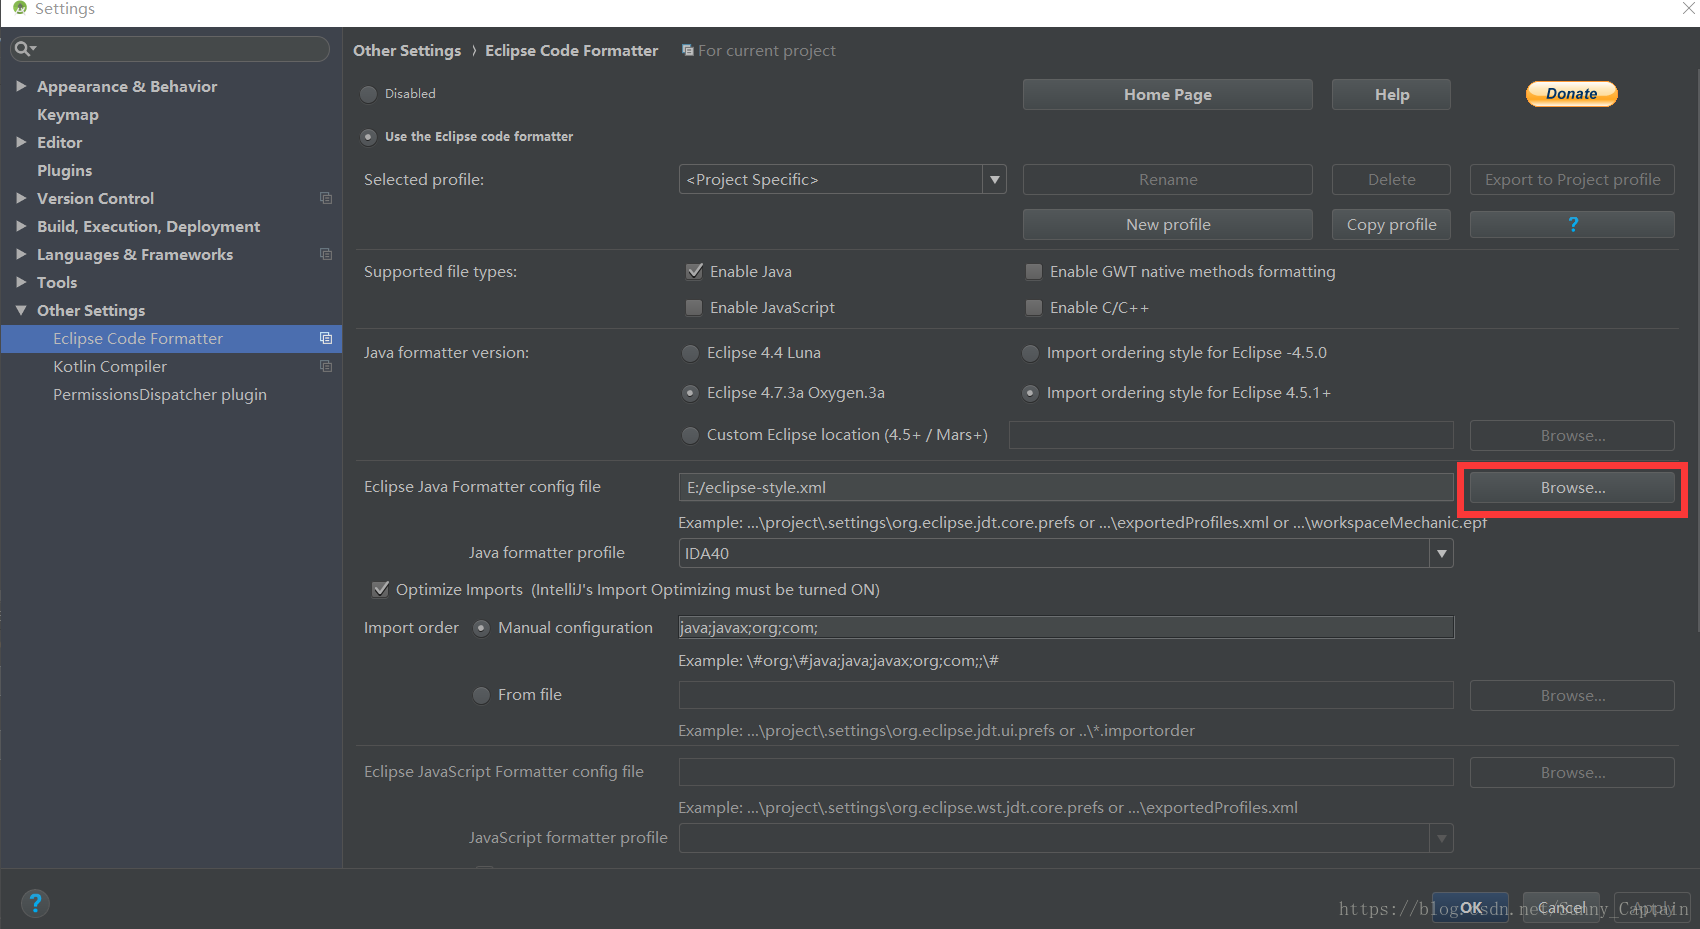1700x929 pixels.
Task: Click the project icon beside Kotlin Compiler
Action: 326,366
